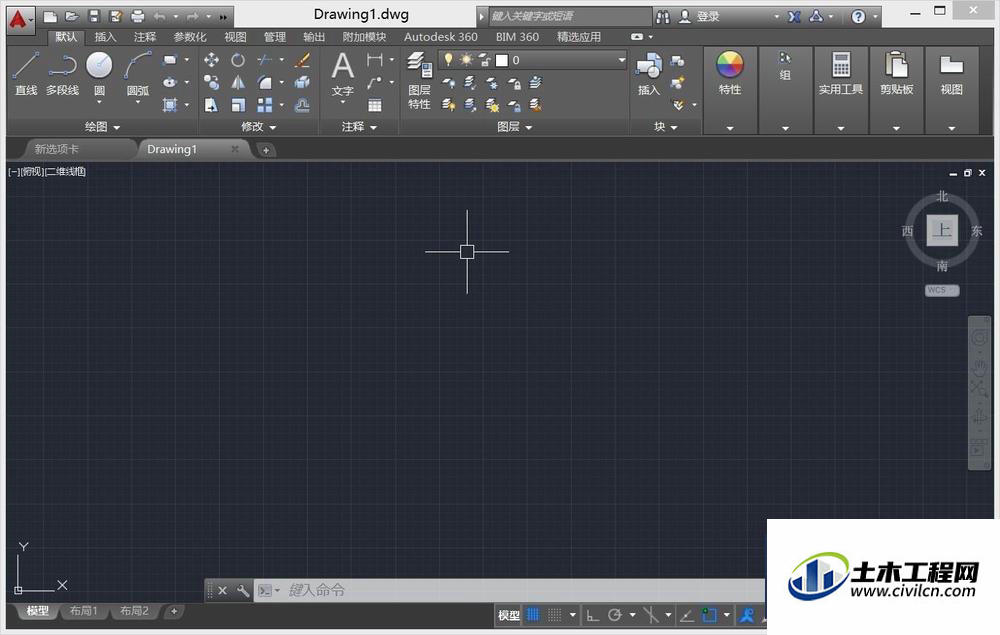Expand the 注释 panel dropdown
This screenshot has height=635, width=1000.
click(x=359, y=127)
